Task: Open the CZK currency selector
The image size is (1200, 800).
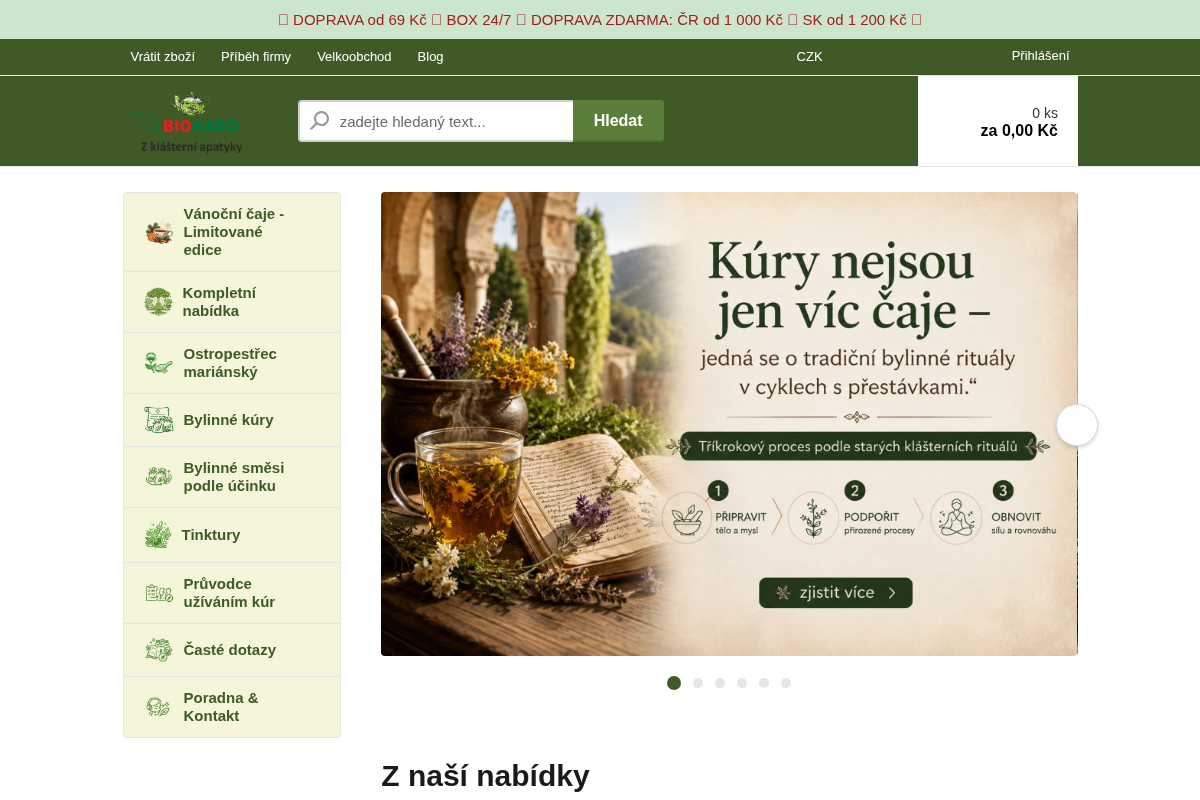Action: [x=810, y=57]
